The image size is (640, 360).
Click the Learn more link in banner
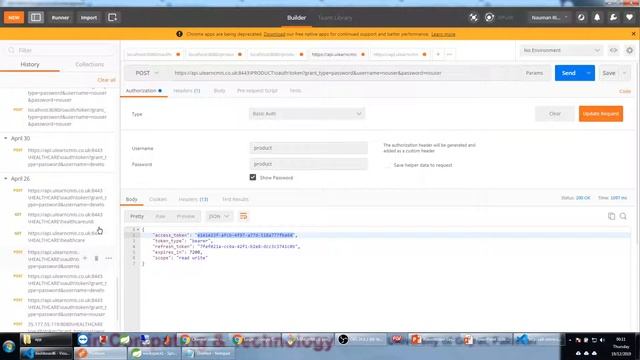(x=443, y=34)
